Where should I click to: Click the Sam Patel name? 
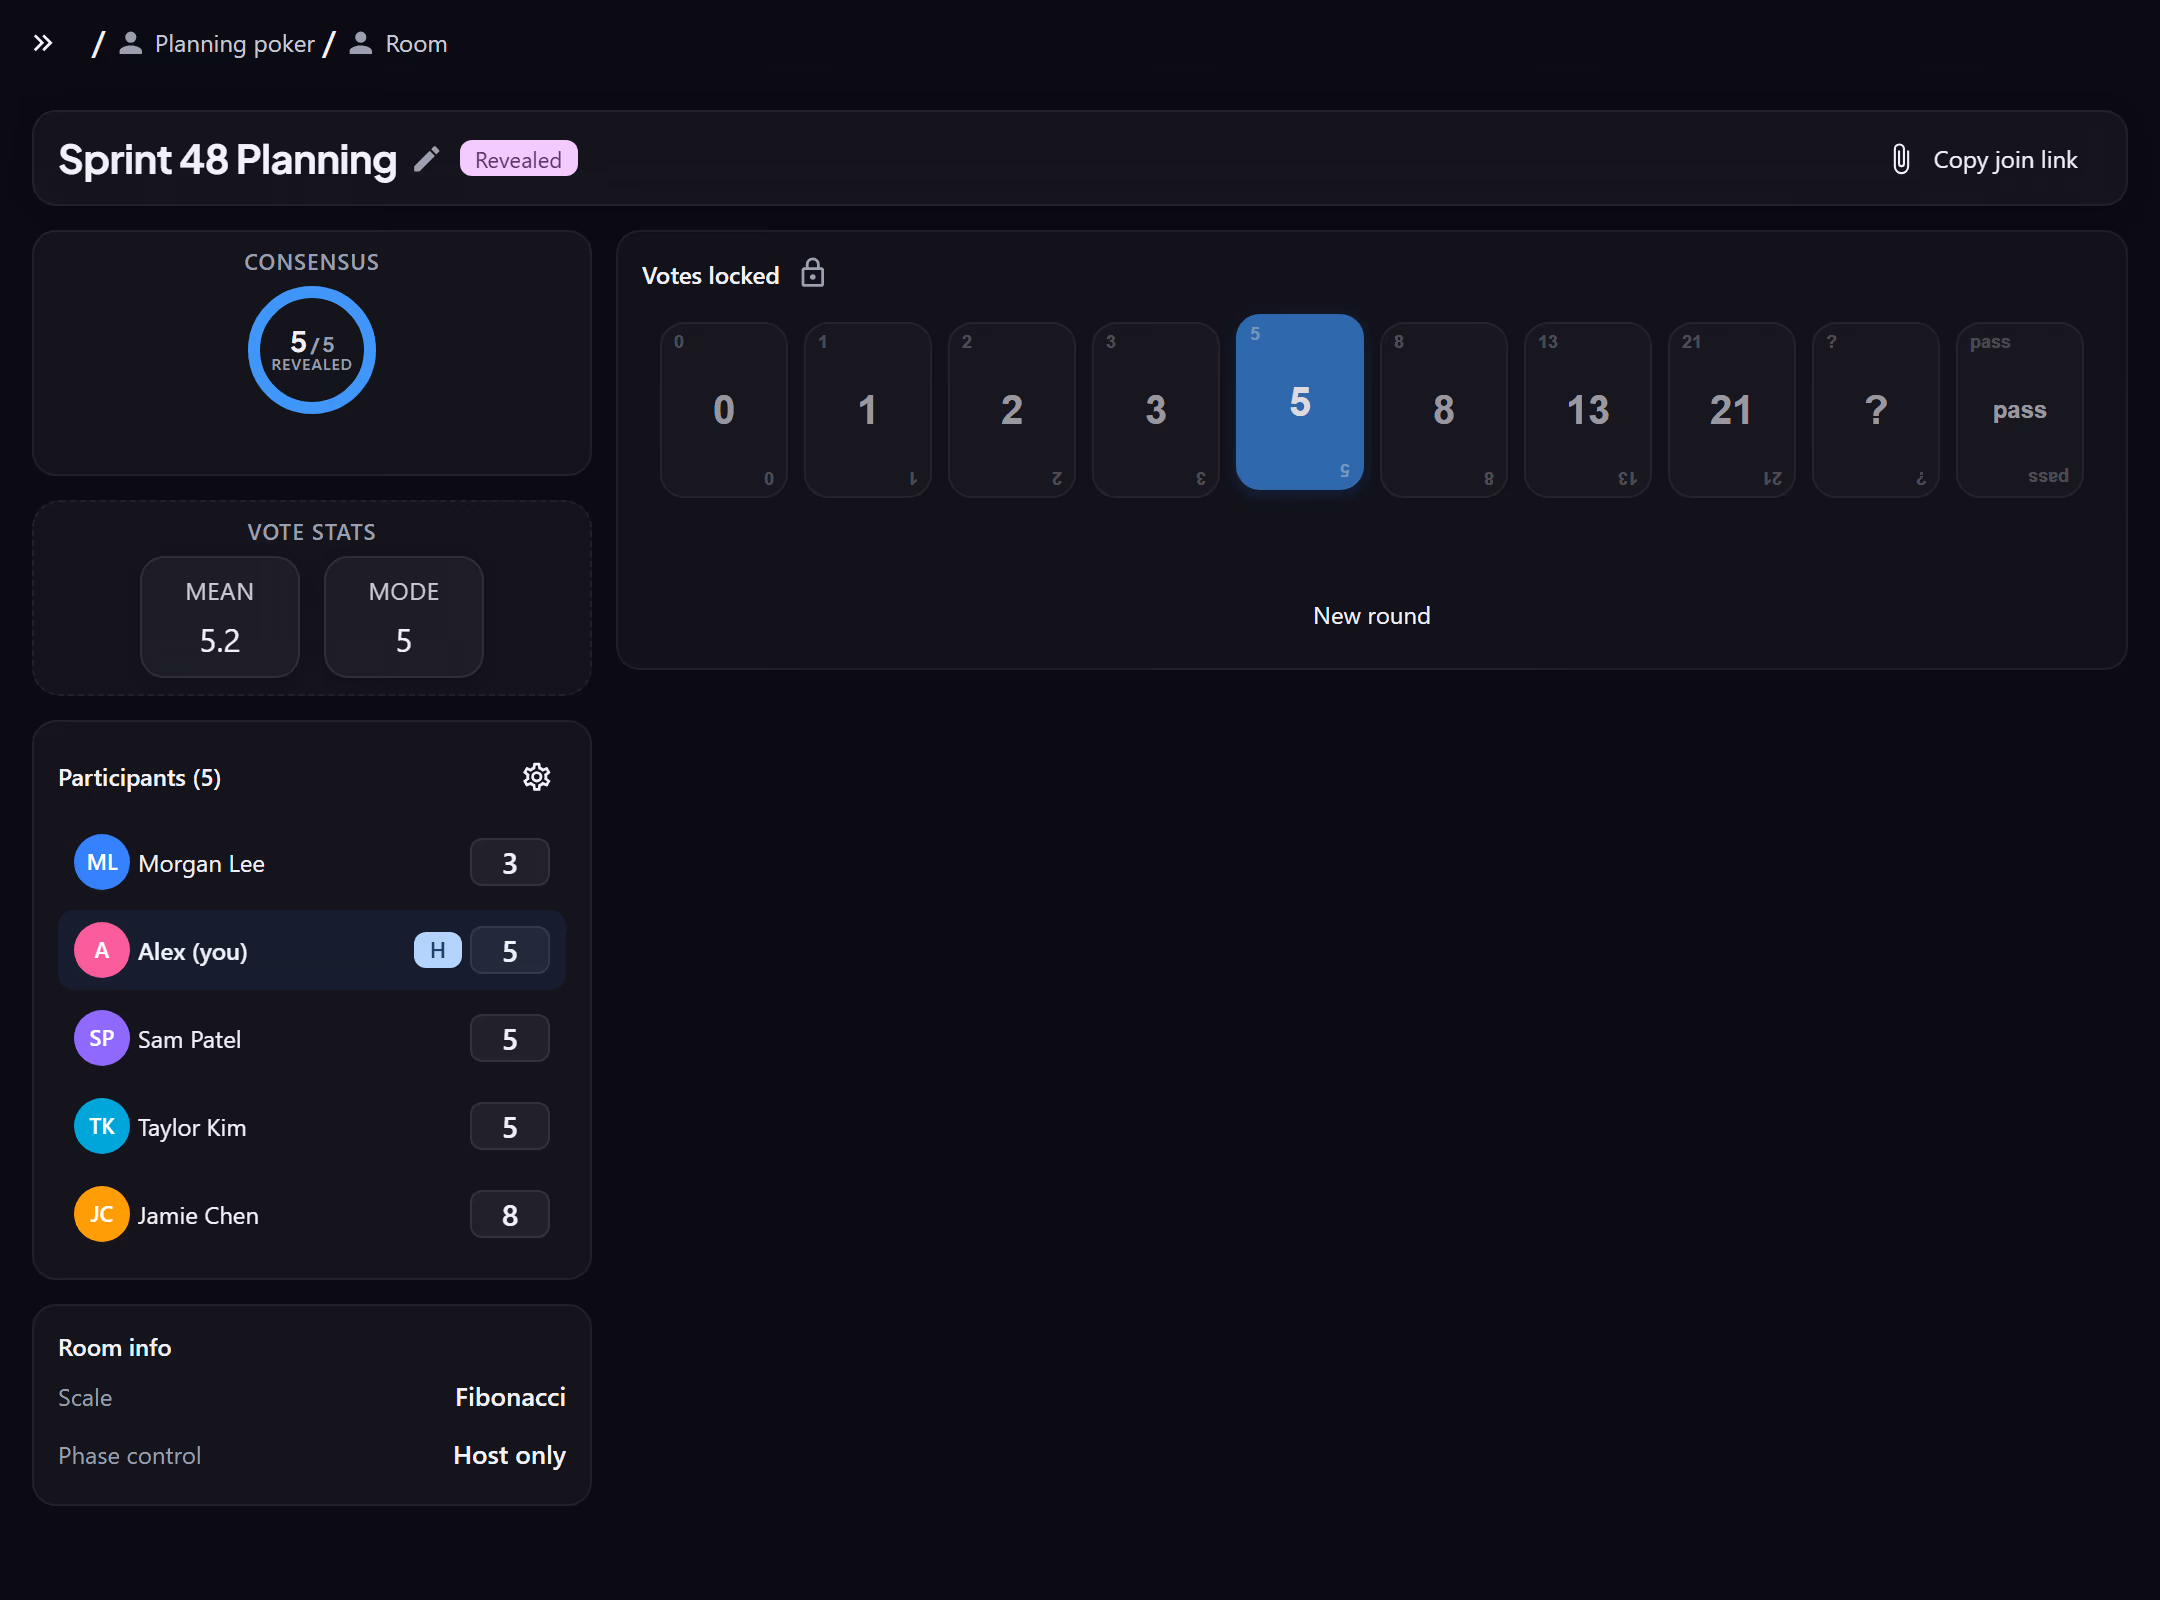pos(189,1039)
